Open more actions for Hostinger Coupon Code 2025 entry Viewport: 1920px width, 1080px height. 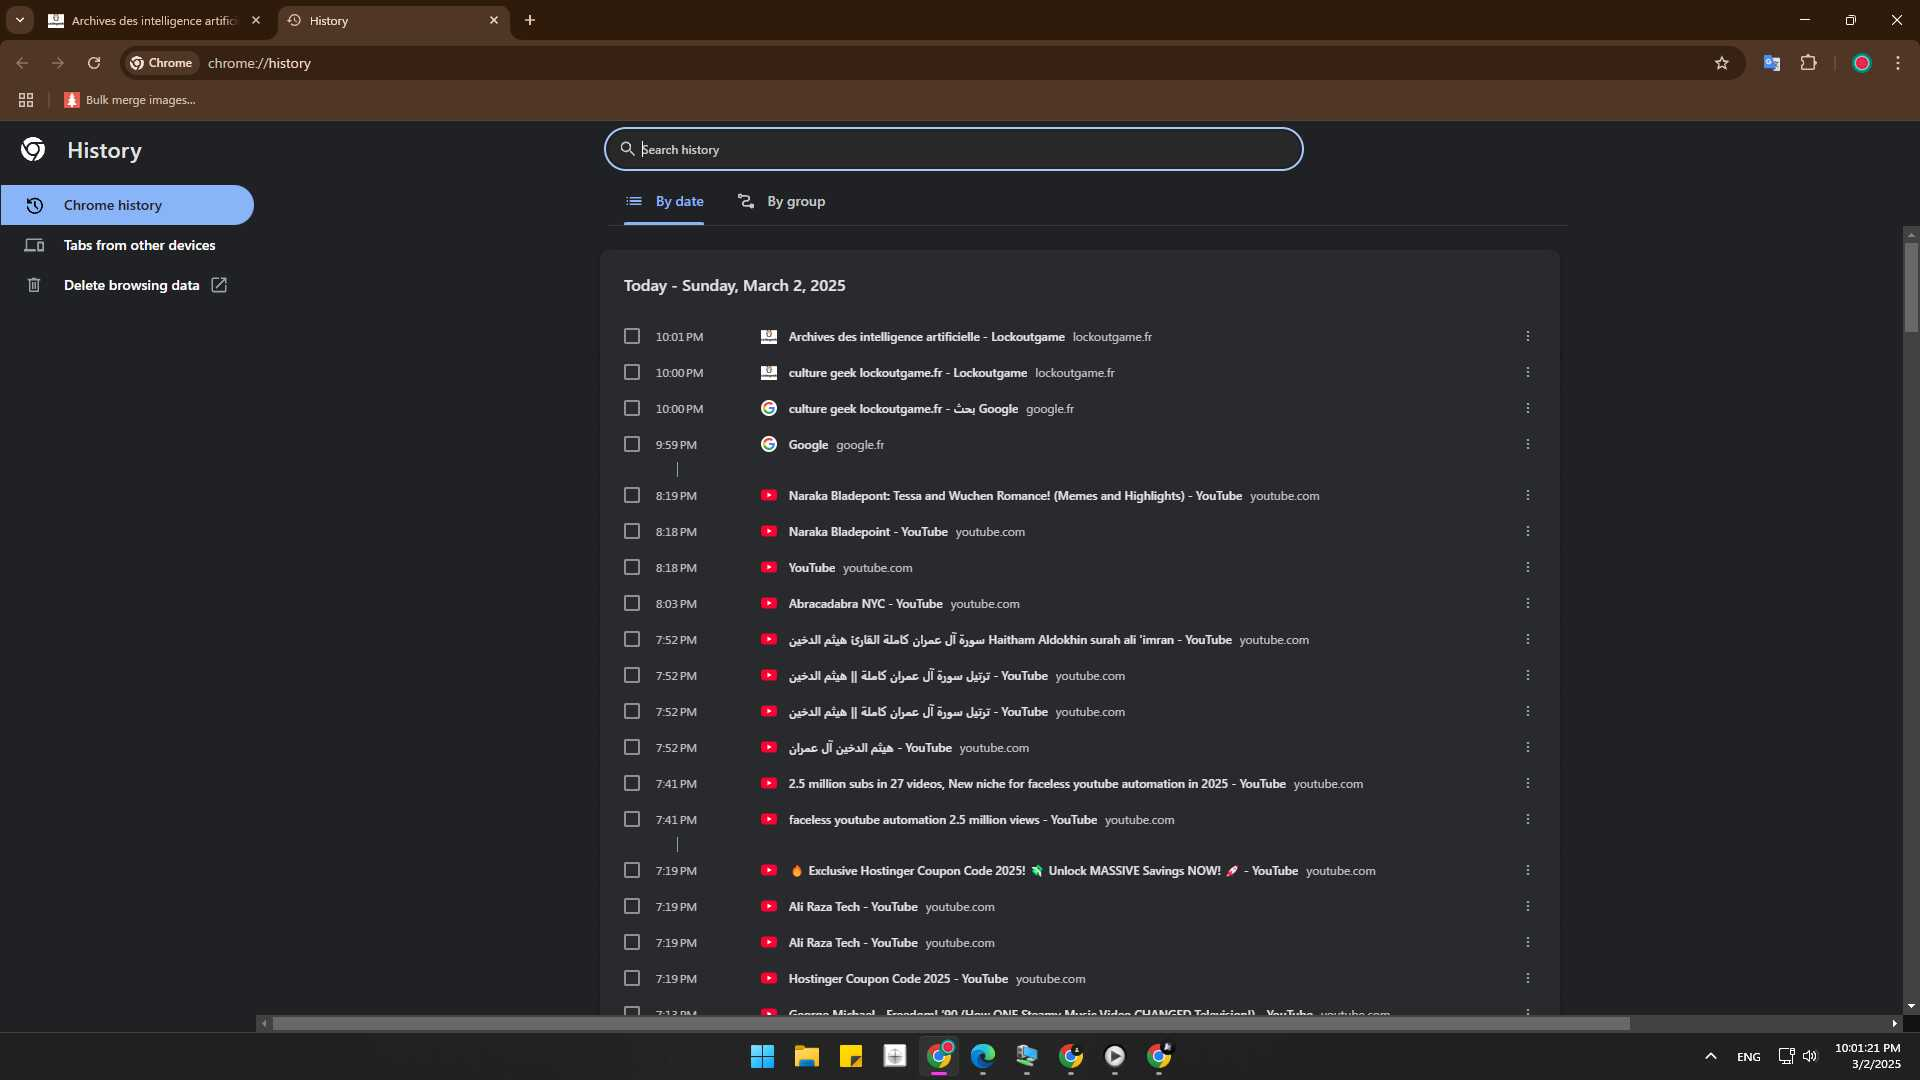(x=1528, y=979)
